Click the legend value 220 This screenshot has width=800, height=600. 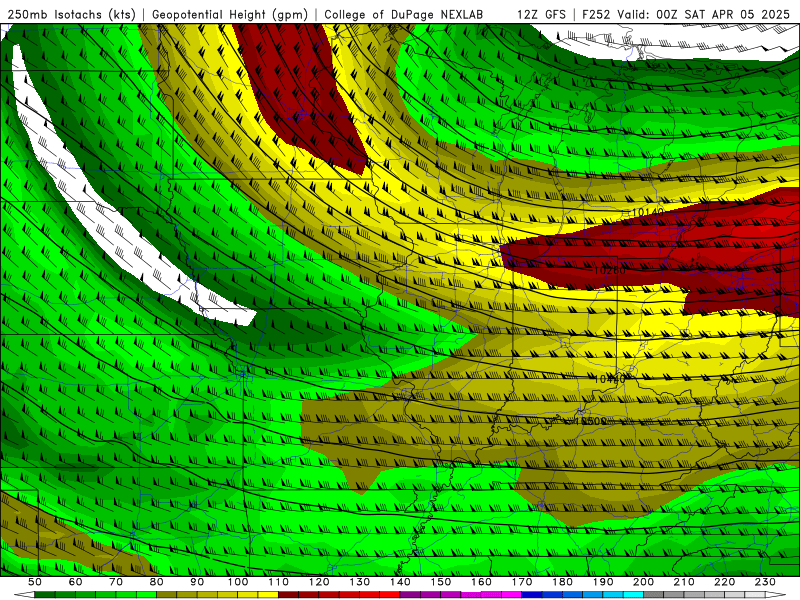click(725, 582)
